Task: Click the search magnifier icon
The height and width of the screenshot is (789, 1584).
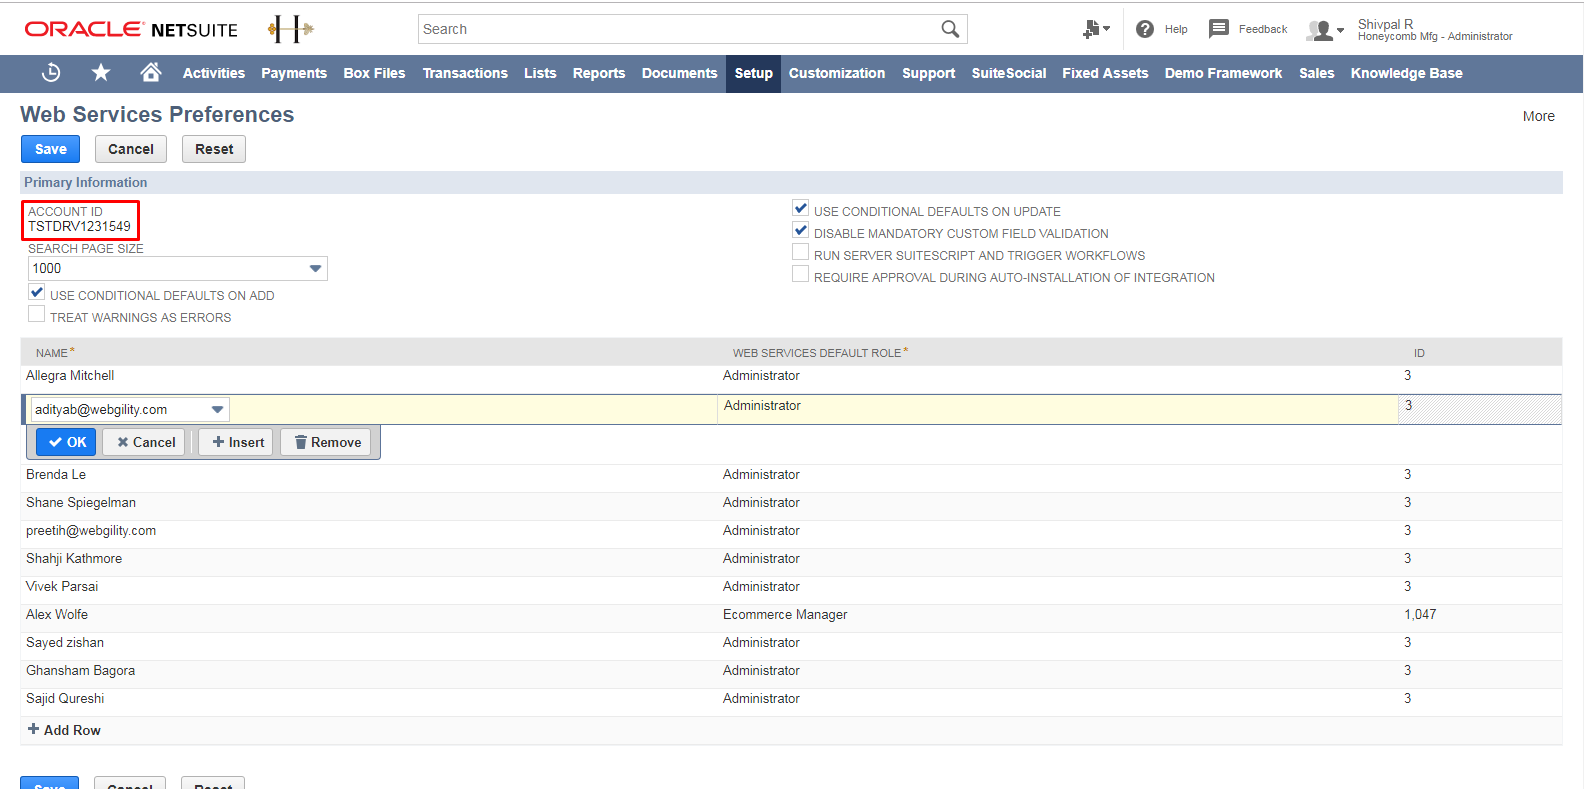Action: (x=950, y=29)
